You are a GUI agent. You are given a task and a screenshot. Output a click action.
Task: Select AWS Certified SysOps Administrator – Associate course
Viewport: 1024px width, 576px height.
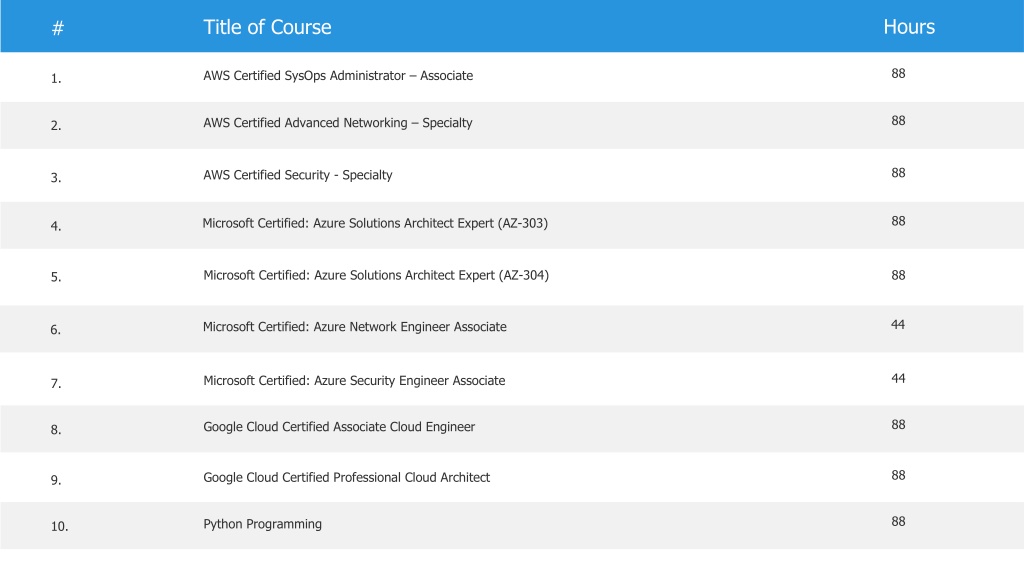tap(338, 76)
